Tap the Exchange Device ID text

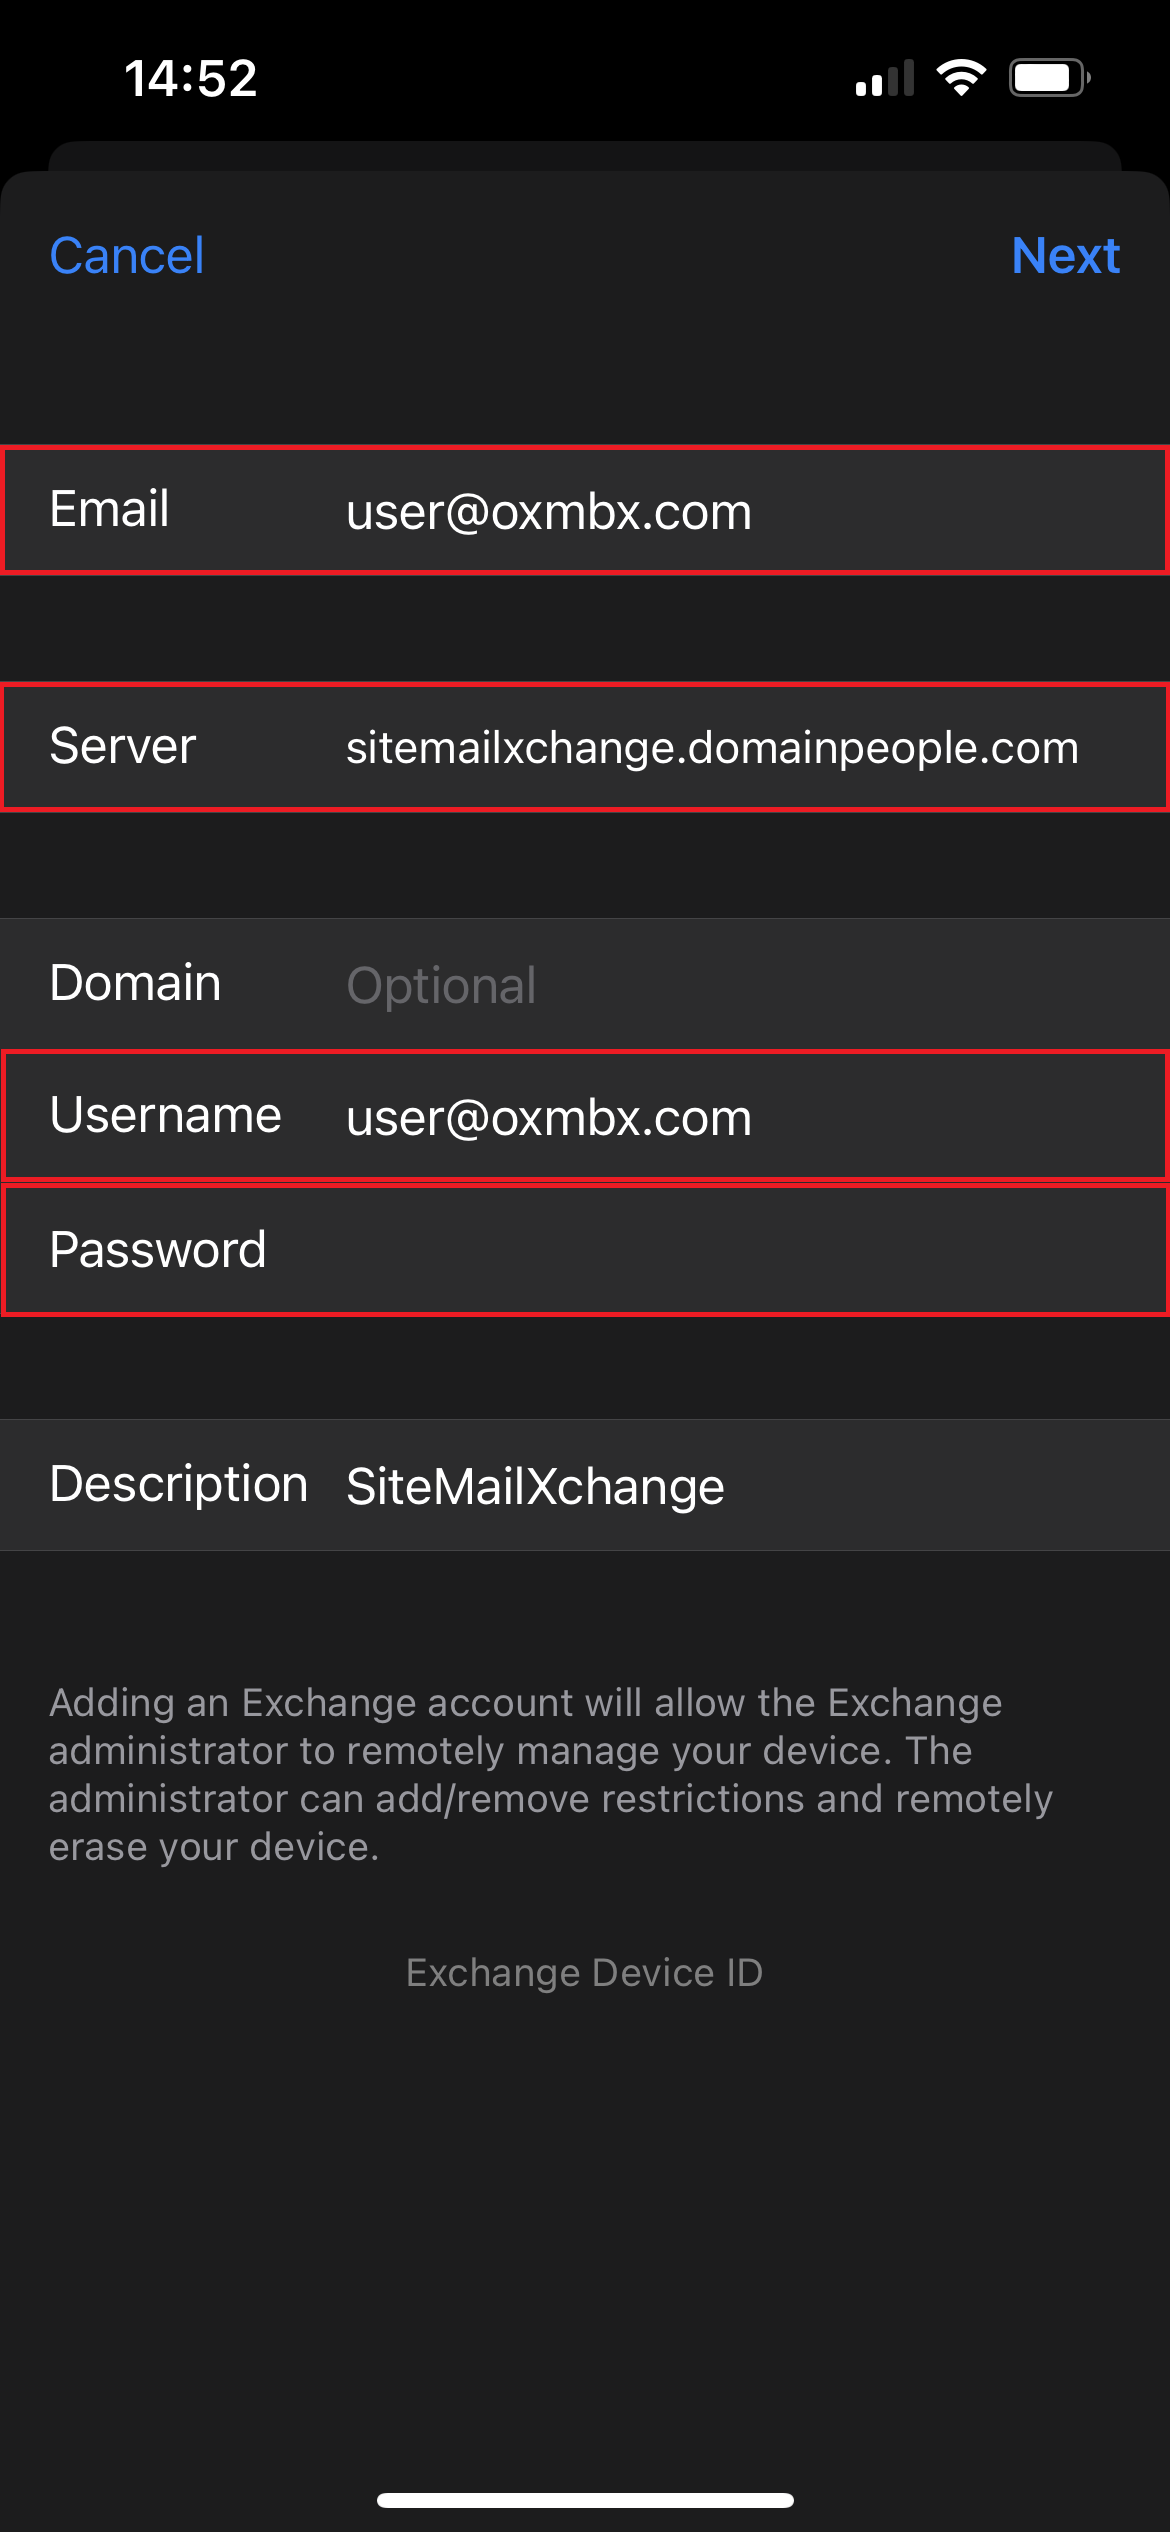click(585, 1972)
